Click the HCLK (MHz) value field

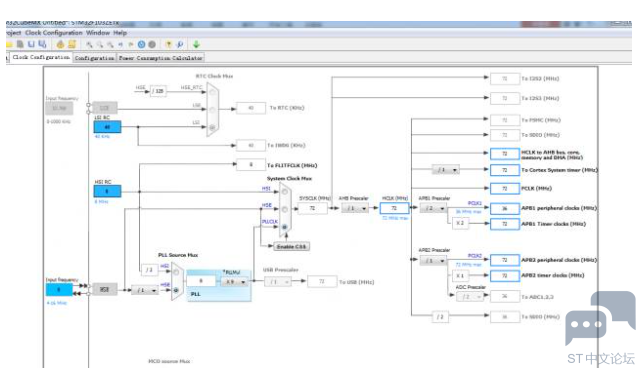tap(394, 208)
